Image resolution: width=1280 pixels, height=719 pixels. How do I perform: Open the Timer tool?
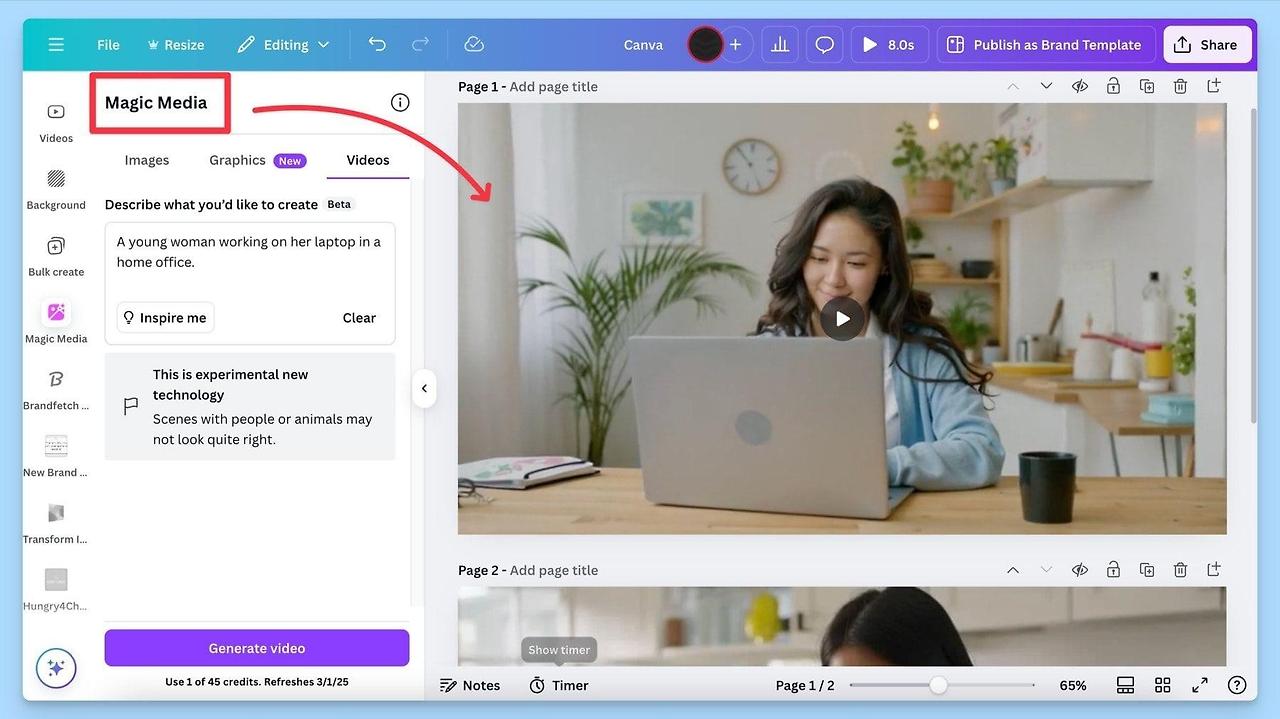(559, 685)
